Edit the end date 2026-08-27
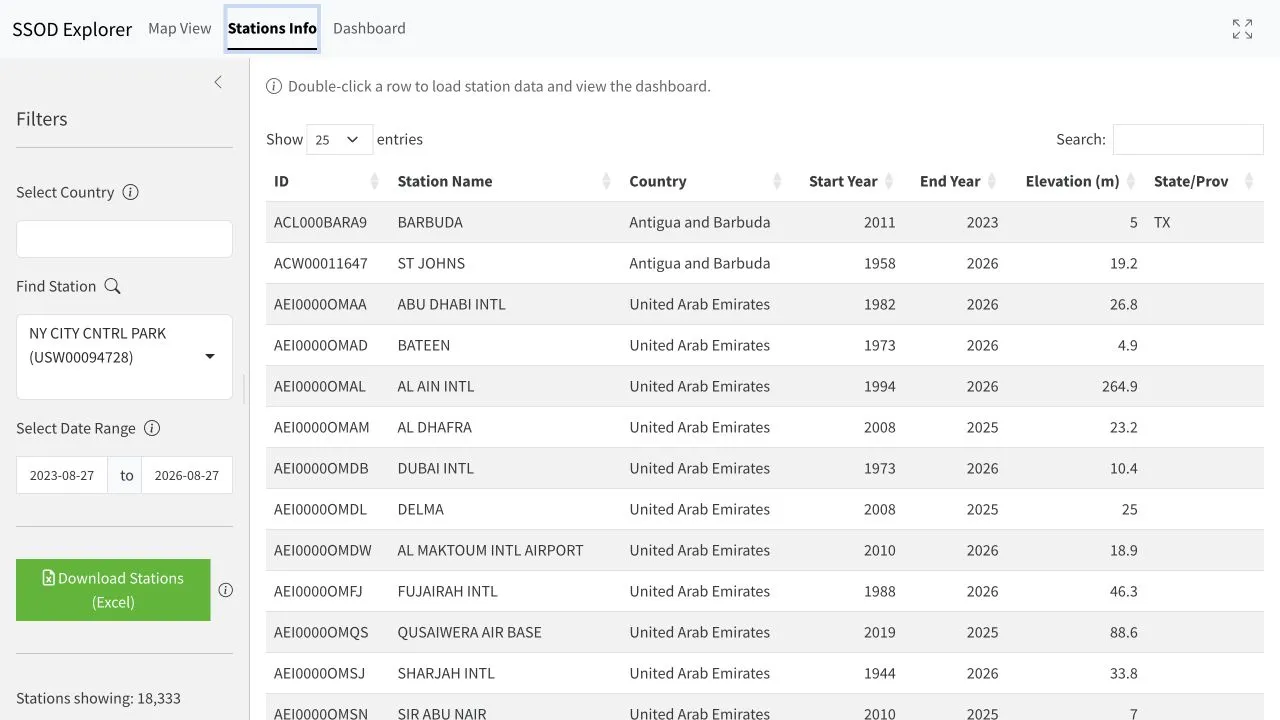Screen dimensions: 1280x720 point(187,475)
